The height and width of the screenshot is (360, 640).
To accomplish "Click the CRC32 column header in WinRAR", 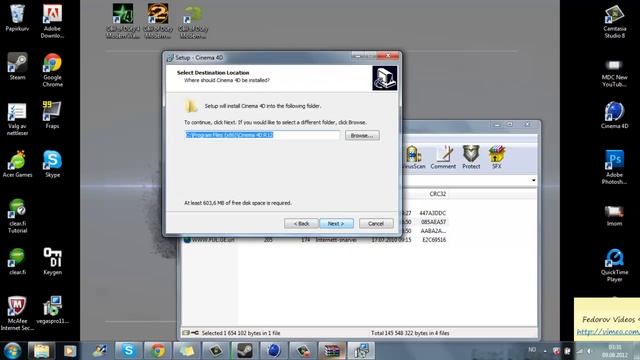I will [438, 194].
